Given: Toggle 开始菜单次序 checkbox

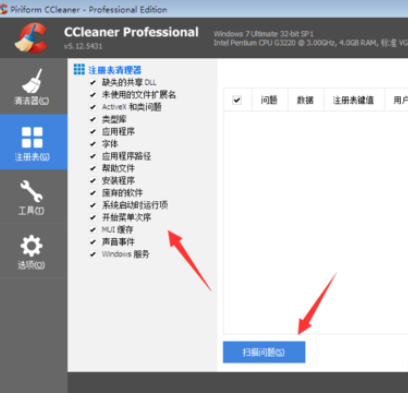Looking at the screenshot, I should click(x=93, y=217).
